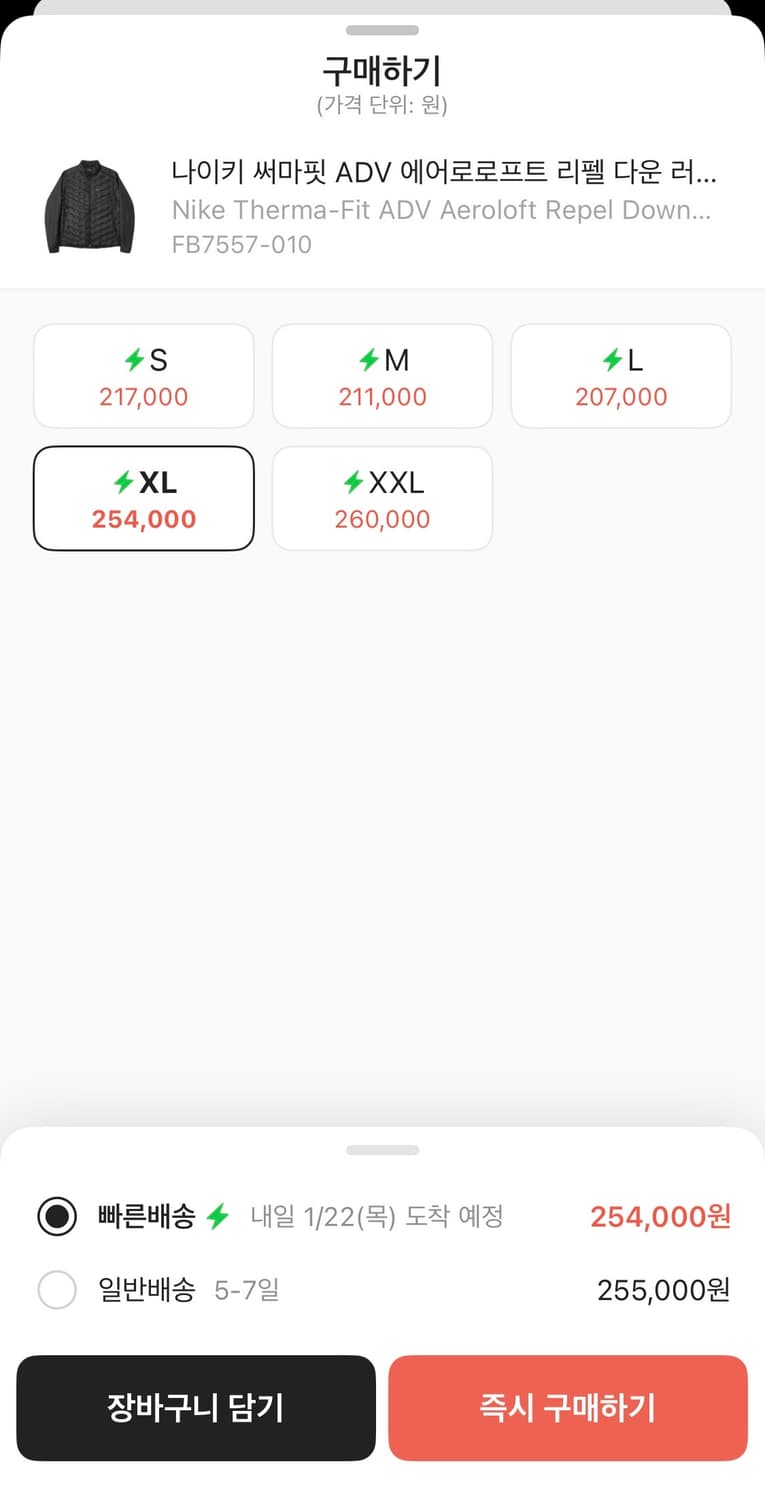Viewport: 765px width, 1500px height.
Task: Choose size S priced 217,000
Action: 144,376
